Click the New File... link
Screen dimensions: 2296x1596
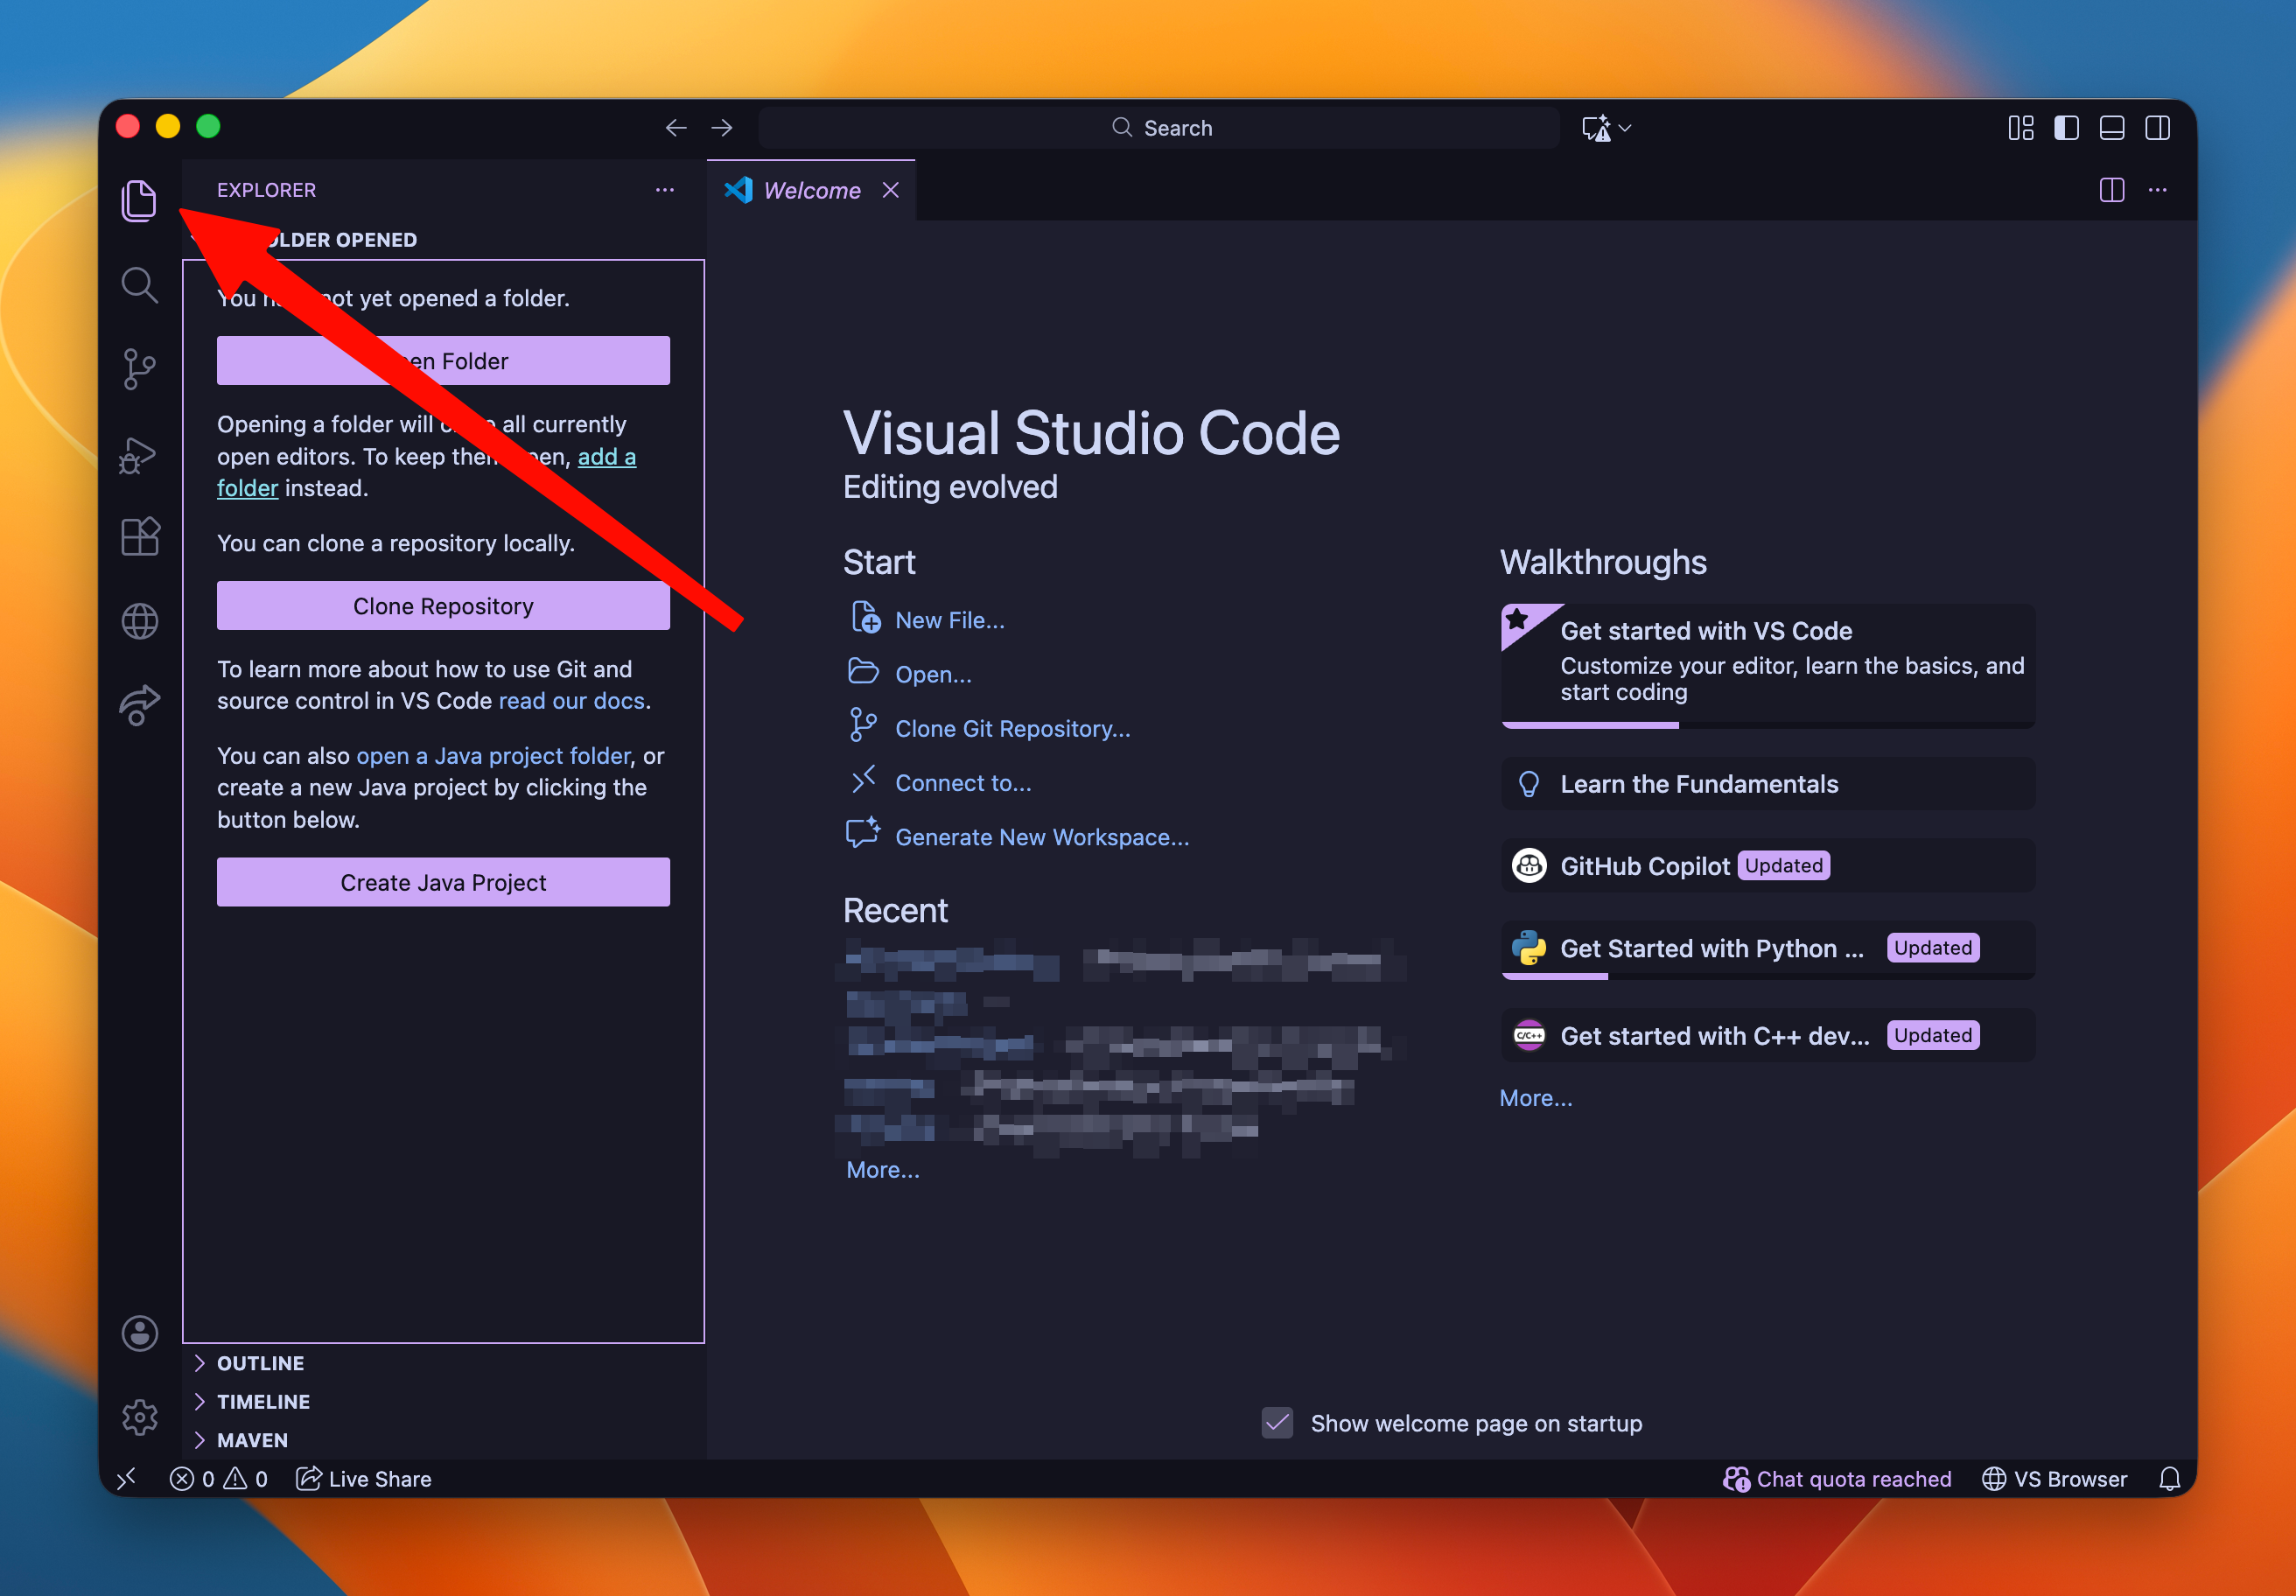pyautogui.click(x=949, y=620)
